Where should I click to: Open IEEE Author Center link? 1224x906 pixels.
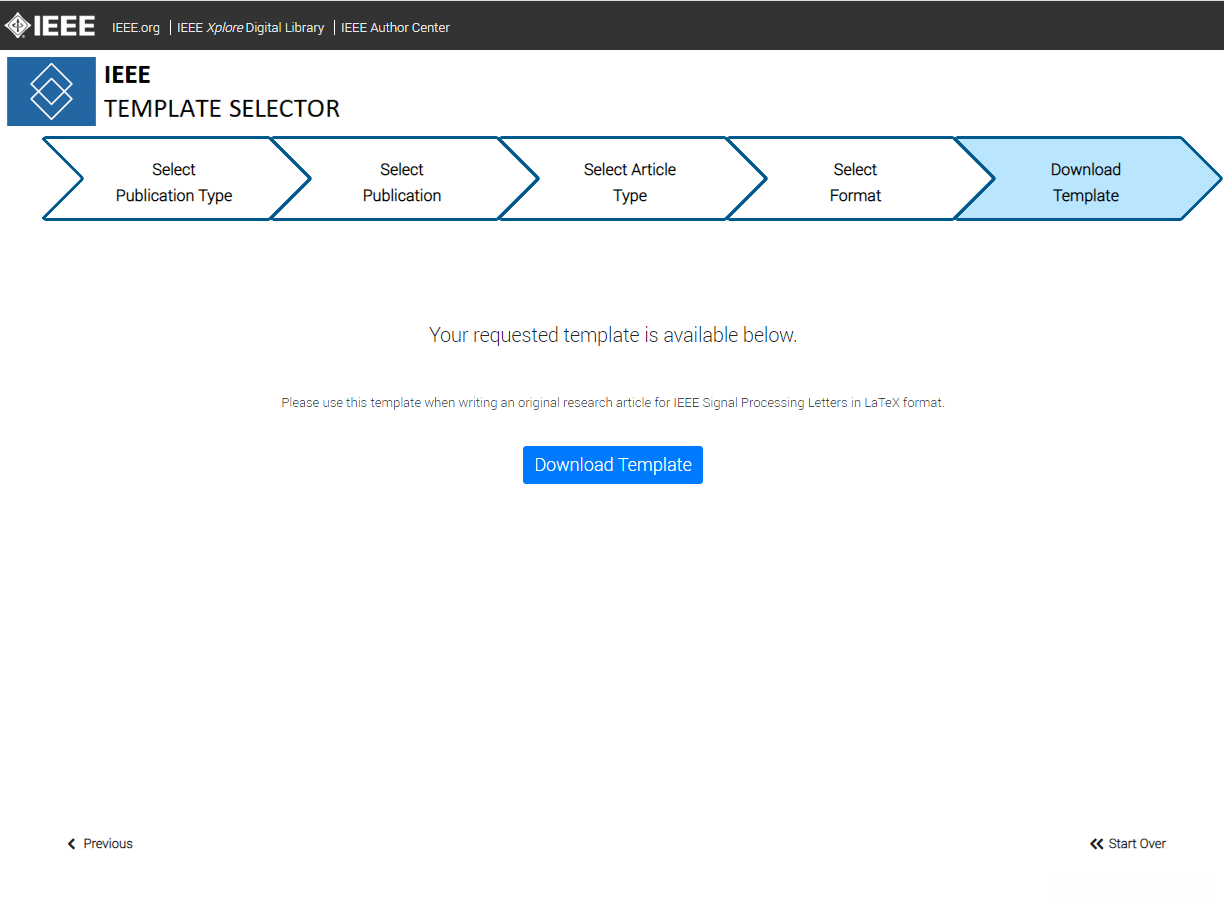[x=395, y=28]
